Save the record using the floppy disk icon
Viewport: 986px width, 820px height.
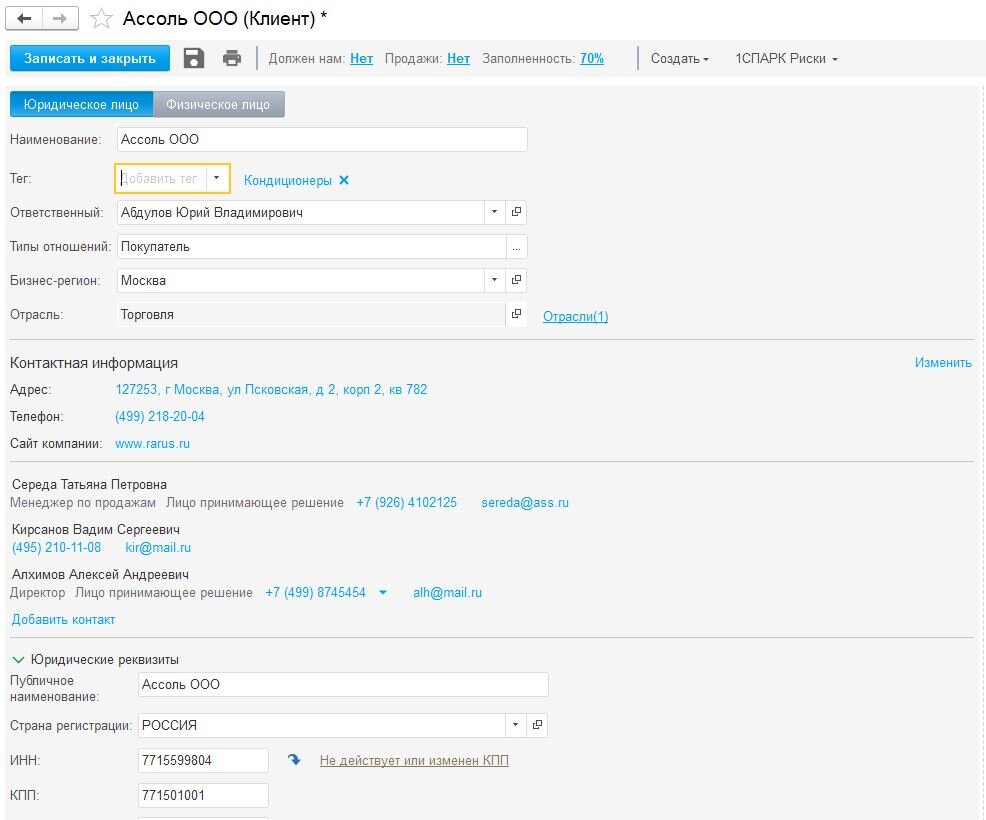(x=194, y=58)
